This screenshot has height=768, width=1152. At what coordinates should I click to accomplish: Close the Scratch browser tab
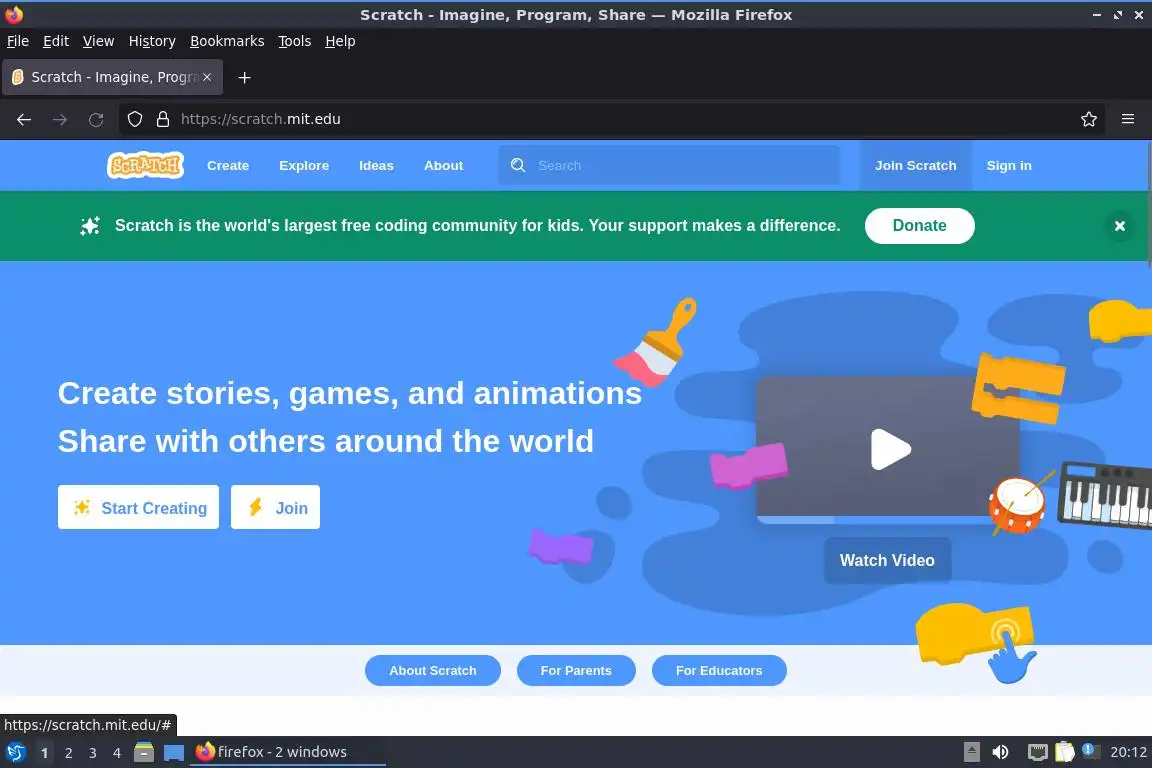[x=207, y=77]
